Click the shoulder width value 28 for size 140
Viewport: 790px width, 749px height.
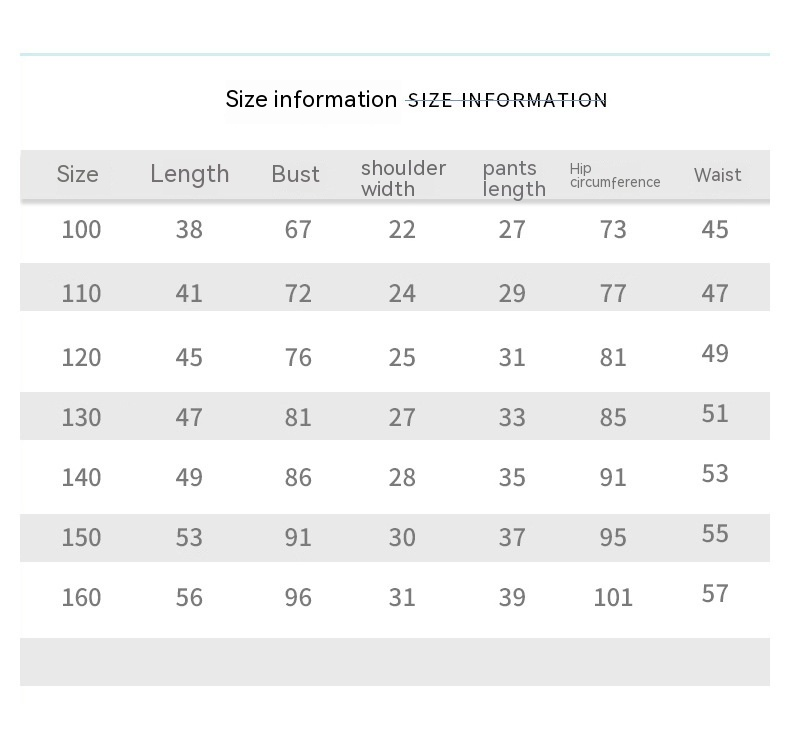point(402,477)
